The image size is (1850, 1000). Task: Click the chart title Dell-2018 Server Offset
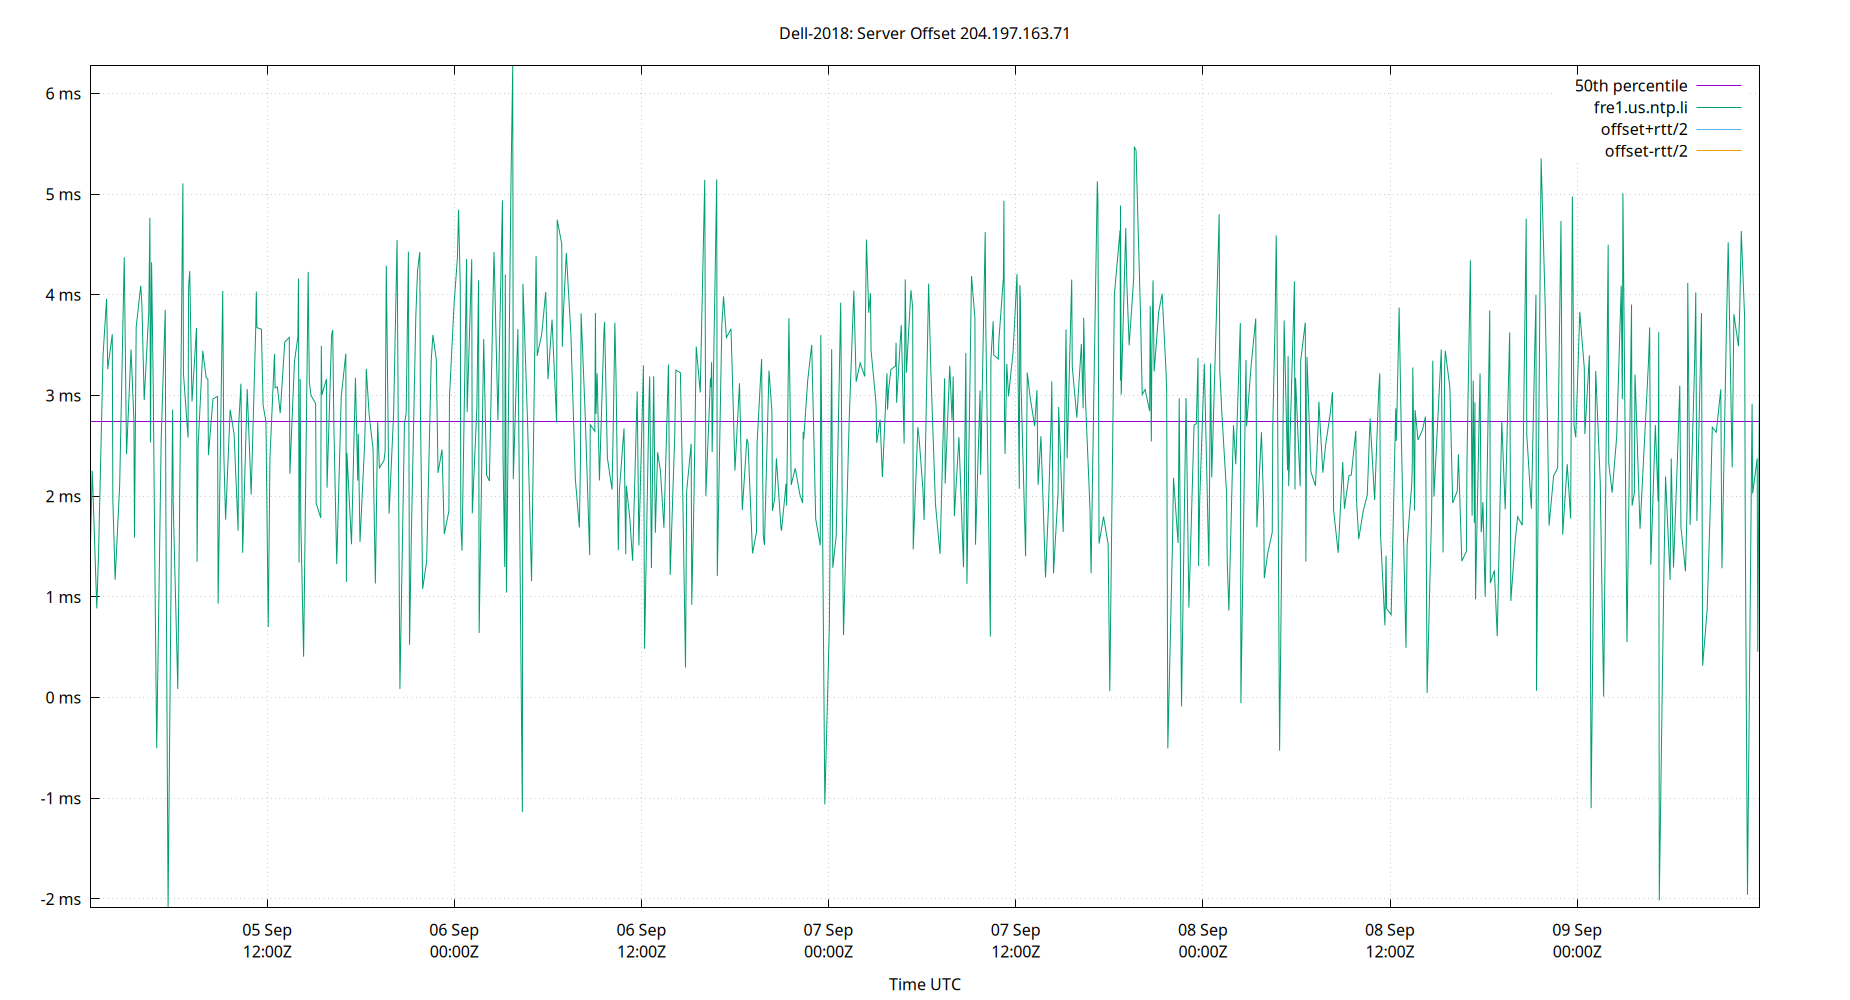coord(923,33)
